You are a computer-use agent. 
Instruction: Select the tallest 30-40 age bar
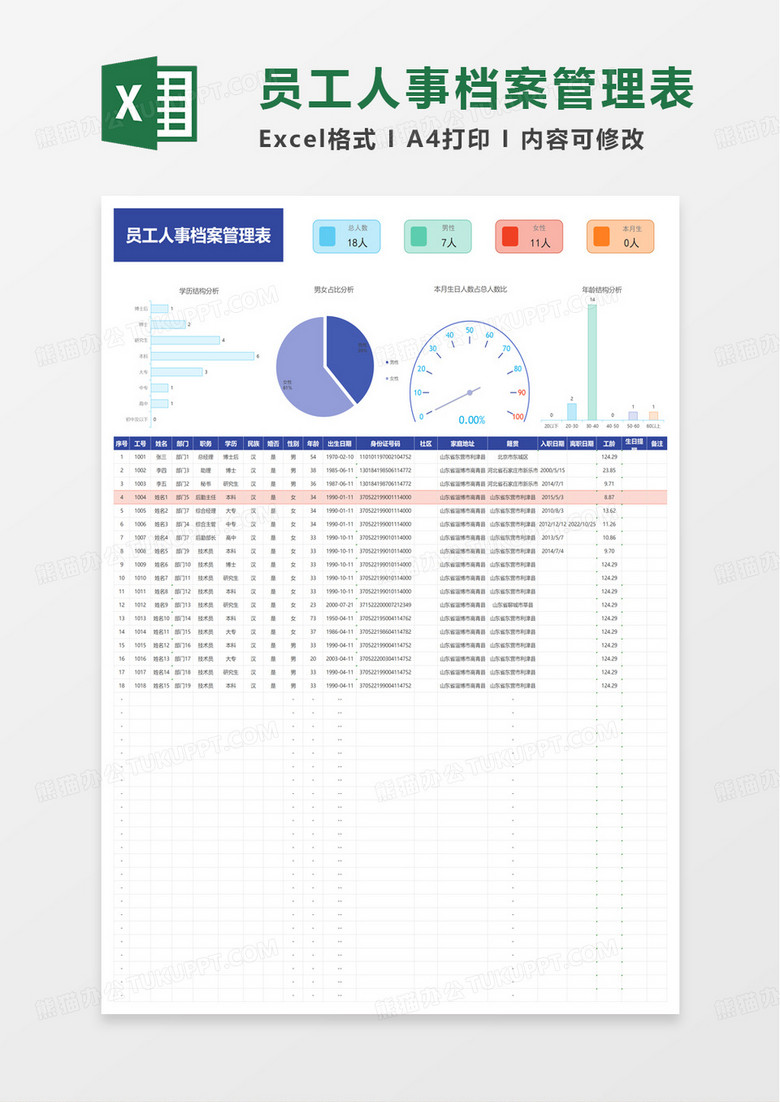[x=592, y=362]
